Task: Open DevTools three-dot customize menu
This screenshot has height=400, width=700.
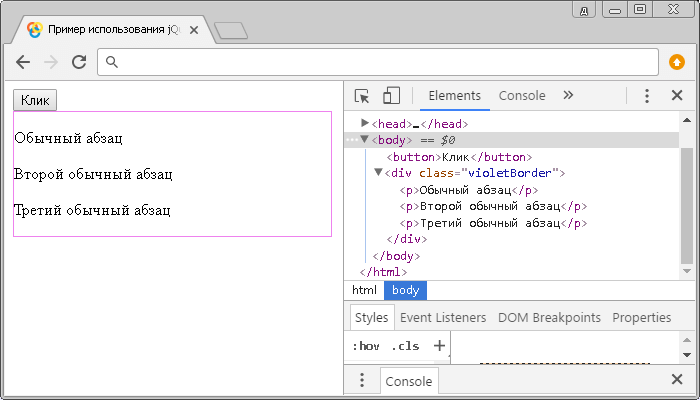Action: tap(646, 96)
